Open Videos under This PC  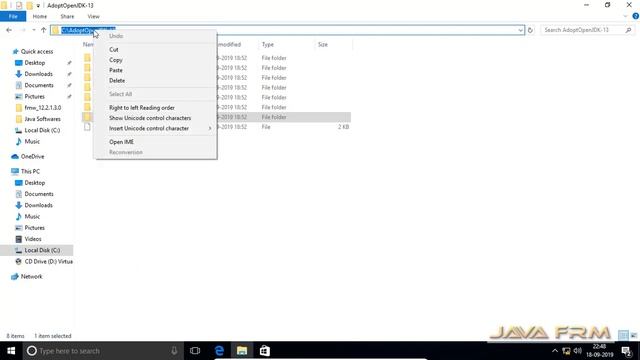pos(33,239)
